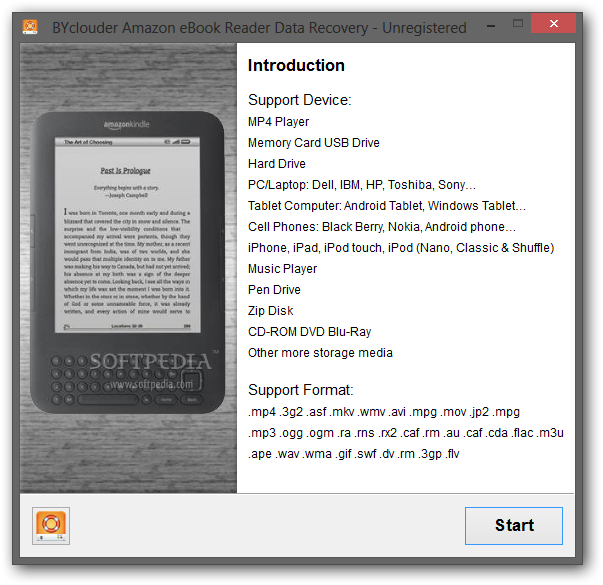Image resolution: width=603 pixels, height=585 pixels.
Task: Click the 'iPhone, iPad, iPod touch' line
Action: point(401,248)
